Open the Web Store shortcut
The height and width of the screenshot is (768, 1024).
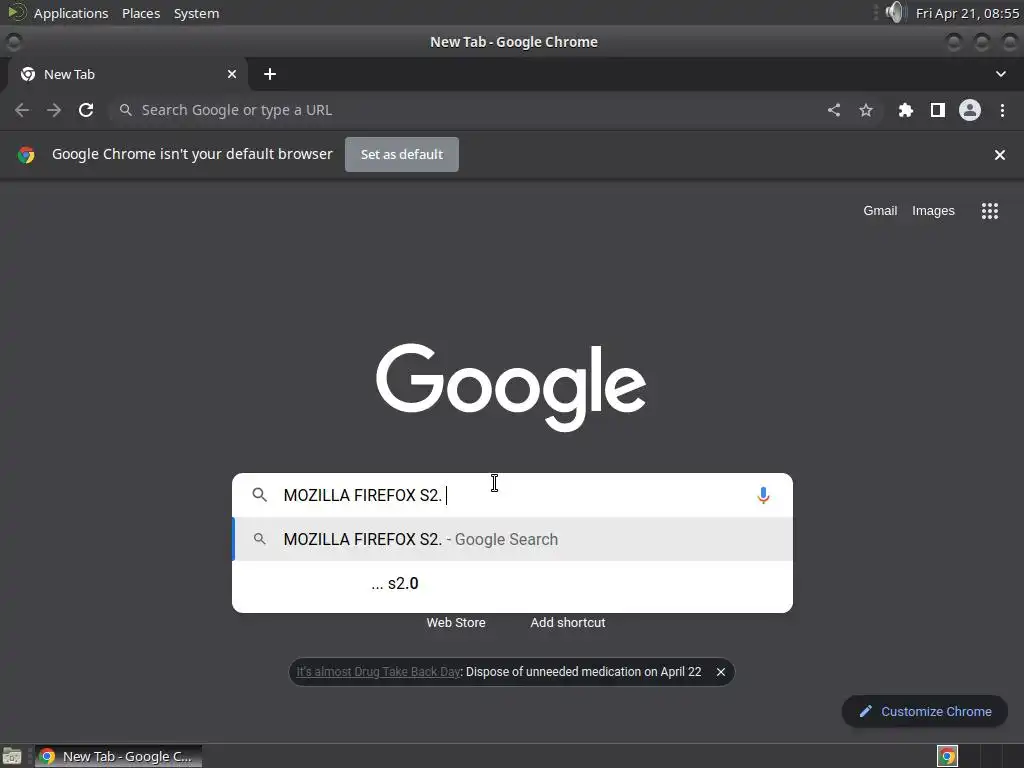point(456,623)
